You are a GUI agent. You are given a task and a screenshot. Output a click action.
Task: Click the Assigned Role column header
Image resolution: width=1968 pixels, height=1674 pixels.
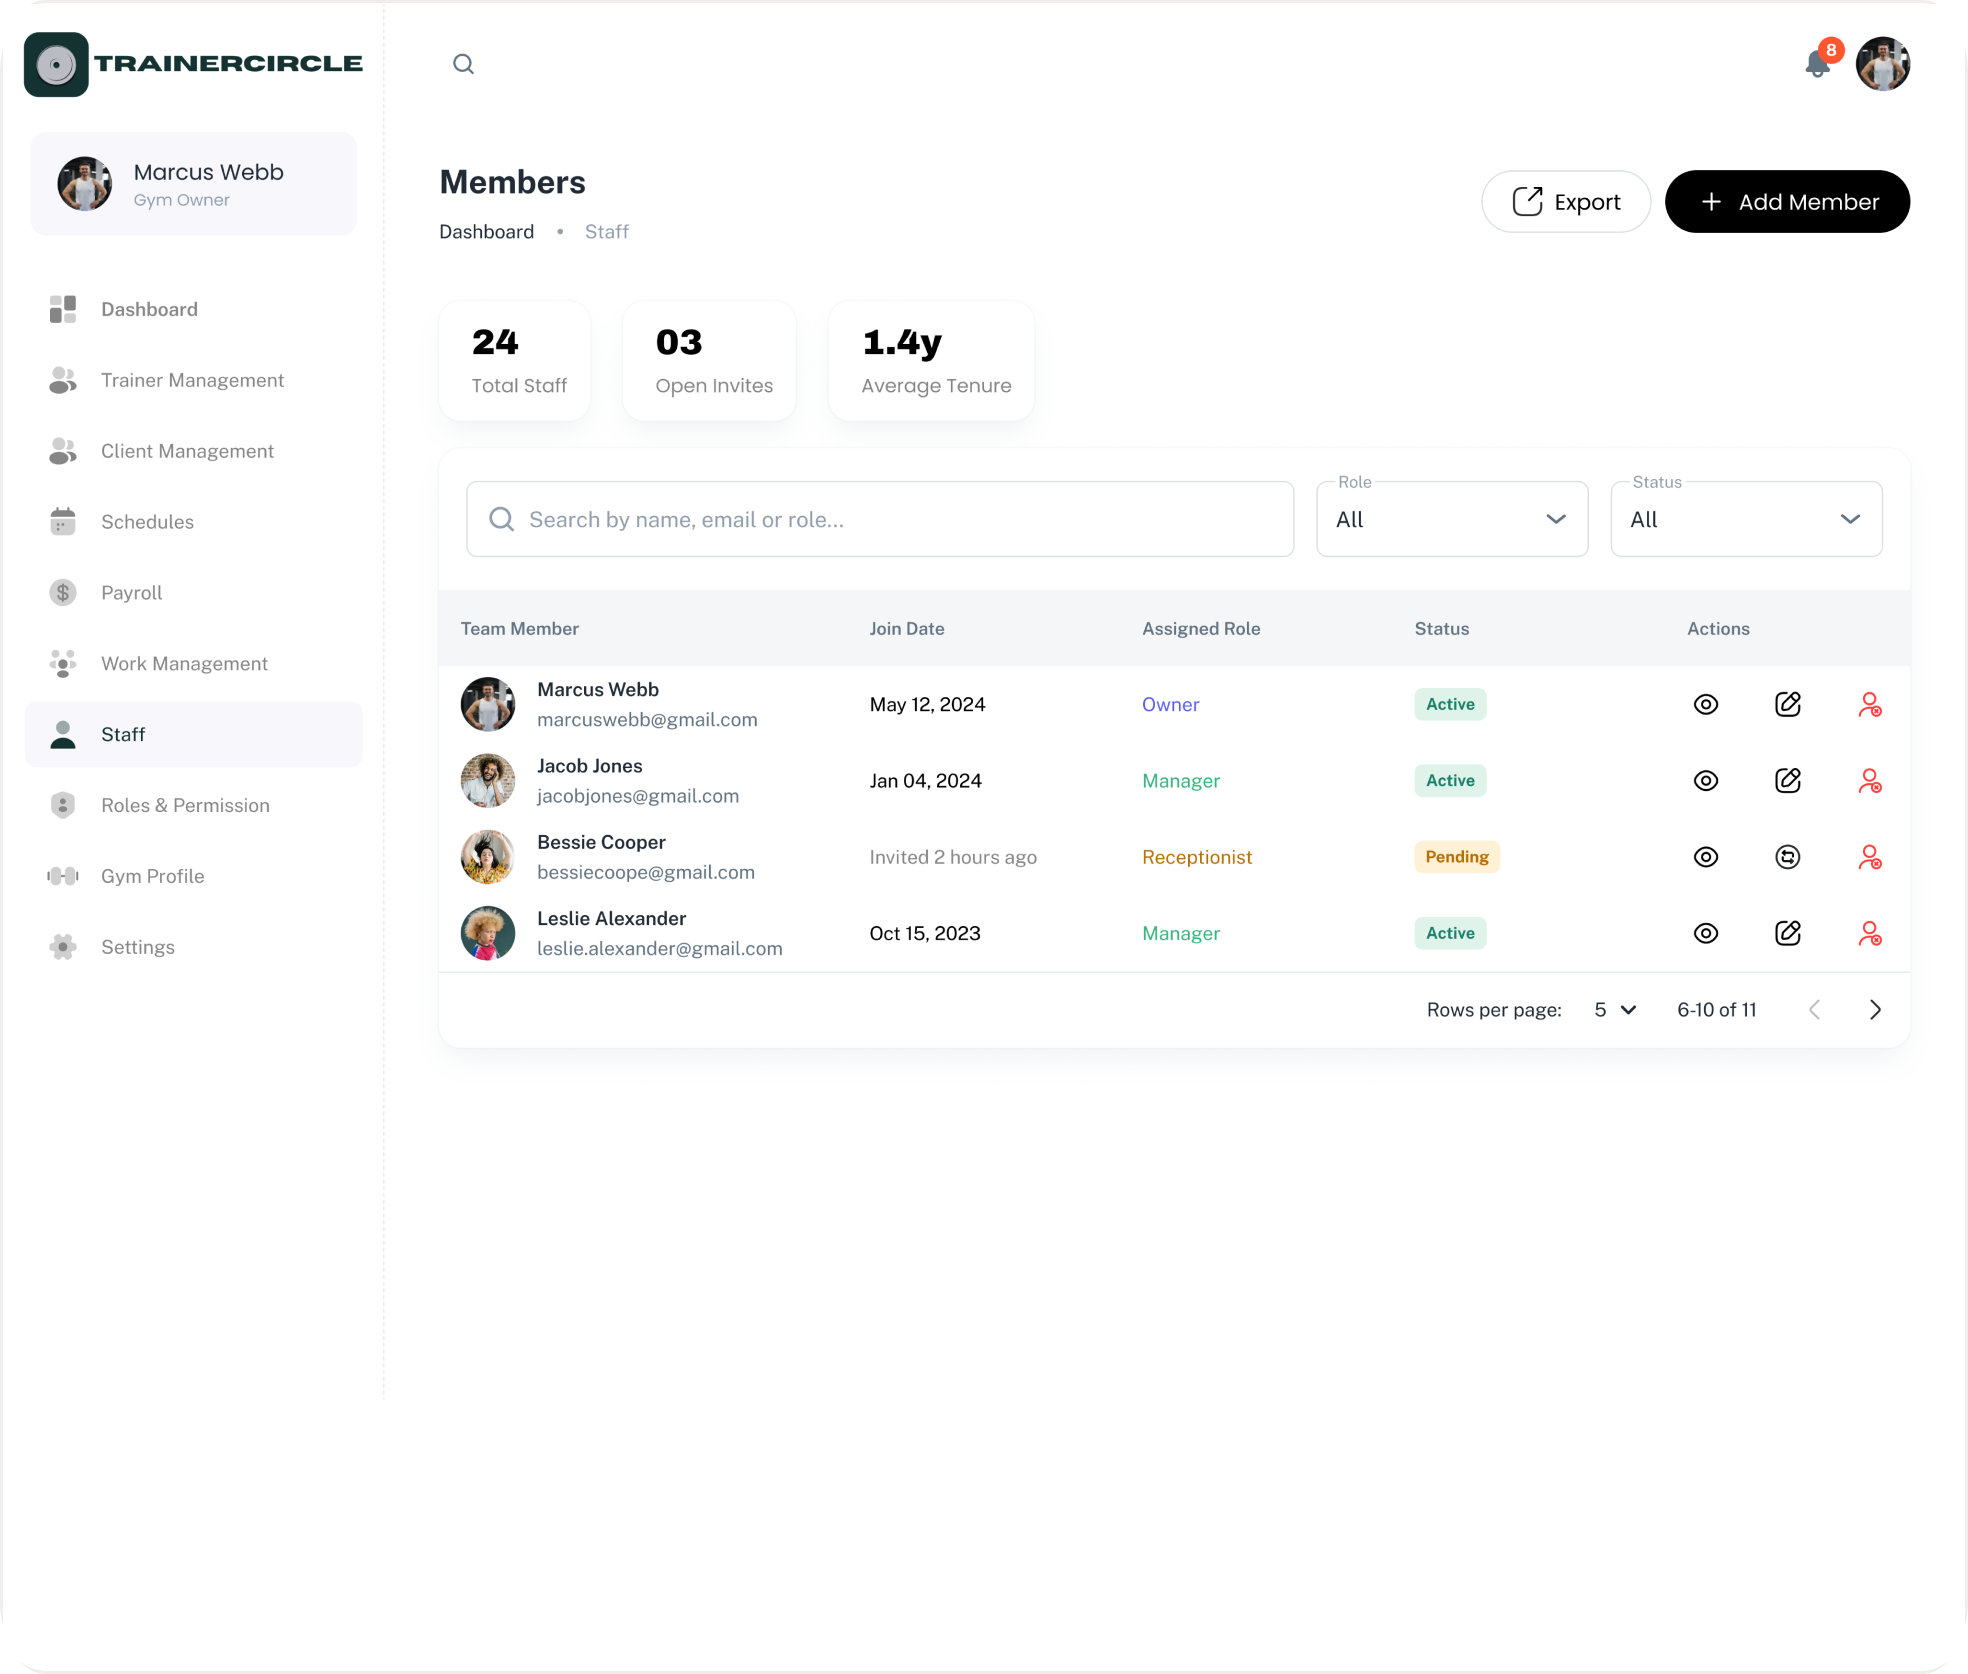(1201, 629)
